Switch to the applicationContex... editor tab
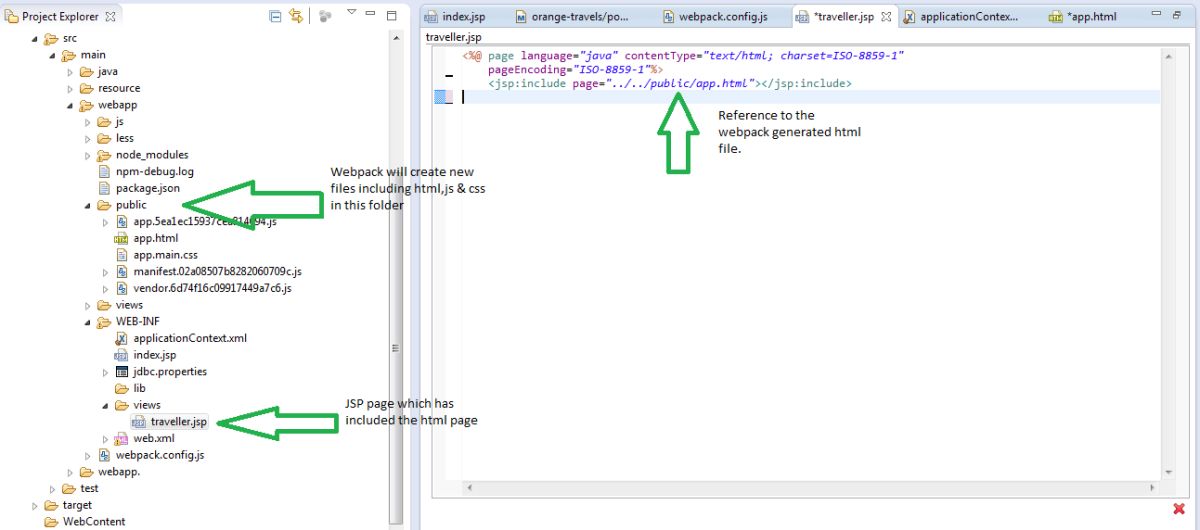 pos(960,17)
